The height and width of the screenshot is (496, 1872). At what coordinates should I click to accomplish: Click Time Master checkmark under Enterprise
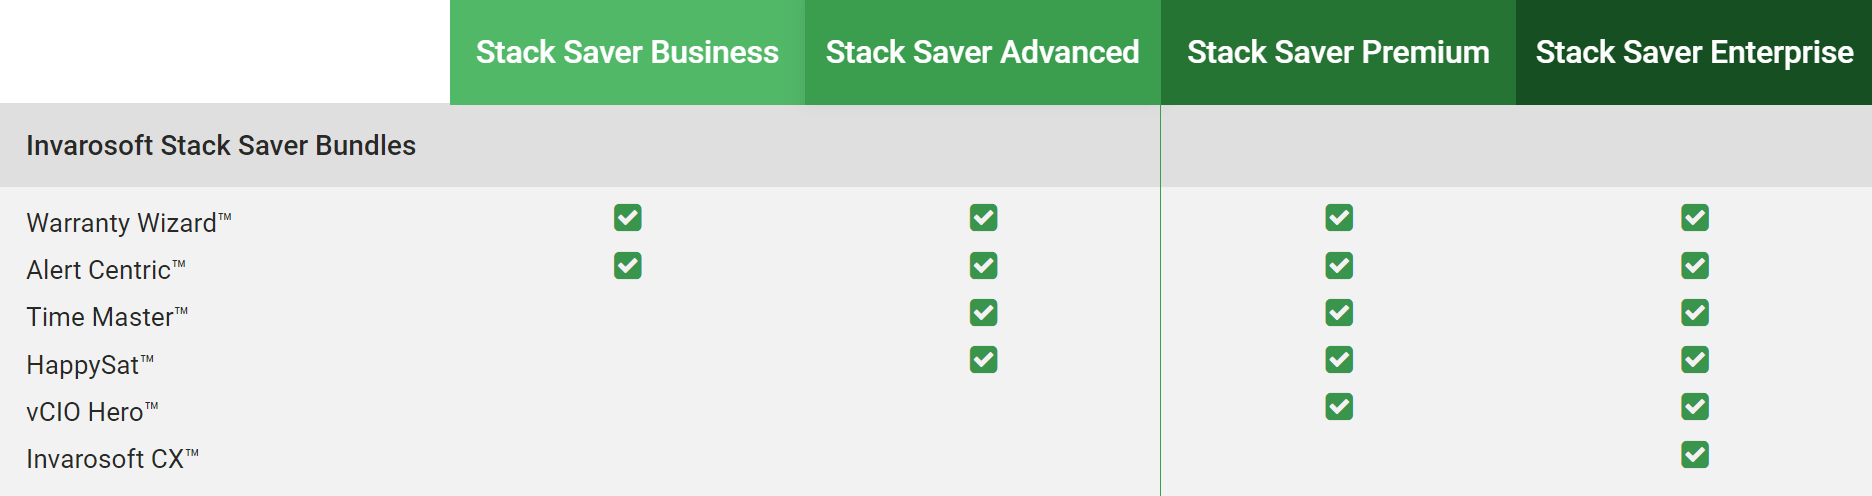coord(1695,313)
